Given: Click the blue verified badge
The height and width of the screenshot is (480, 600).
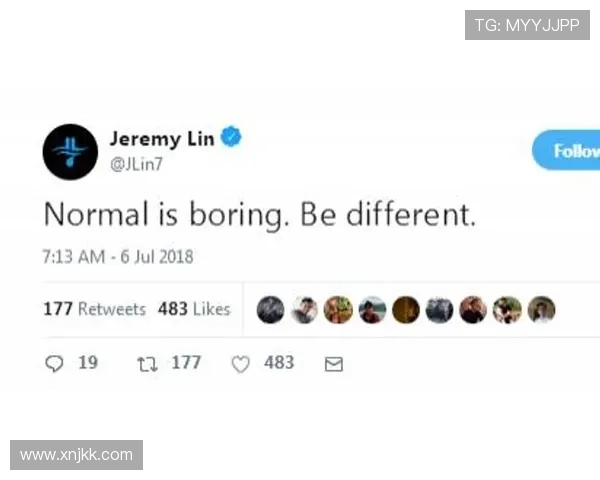Looking at the screenshot, I should coord(231,137).
